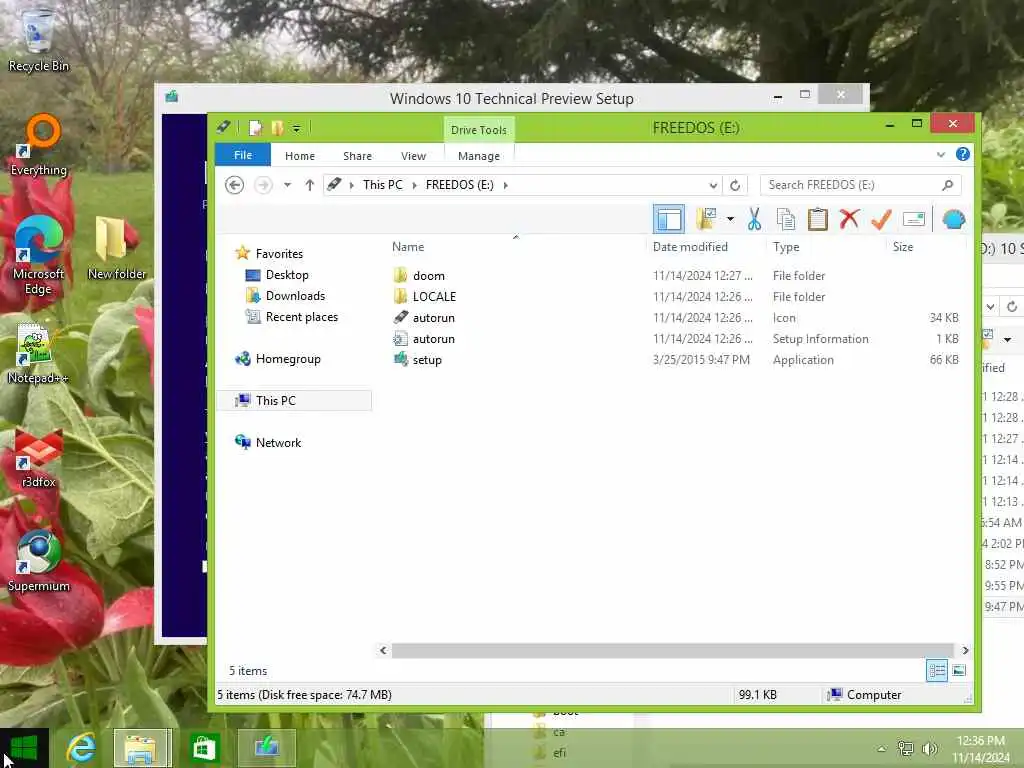Switch to the Share ribbon tab
Screen dimensions: 1024x768
(357, 156)
